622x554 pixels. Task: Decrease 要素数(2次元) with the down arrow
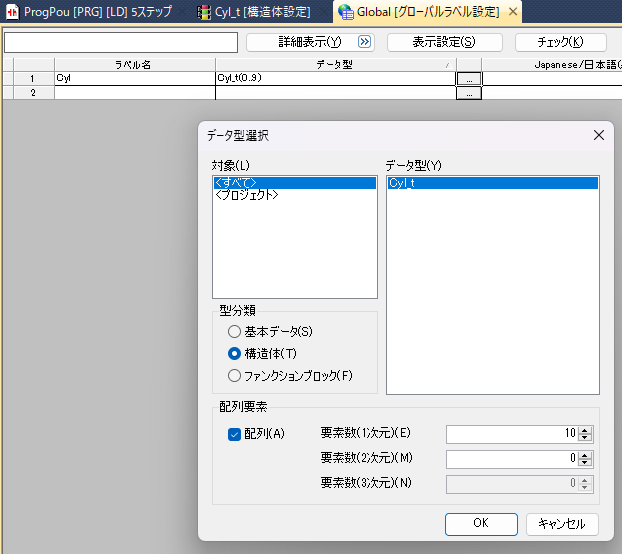pyautogui.click(x=584, y=463)
